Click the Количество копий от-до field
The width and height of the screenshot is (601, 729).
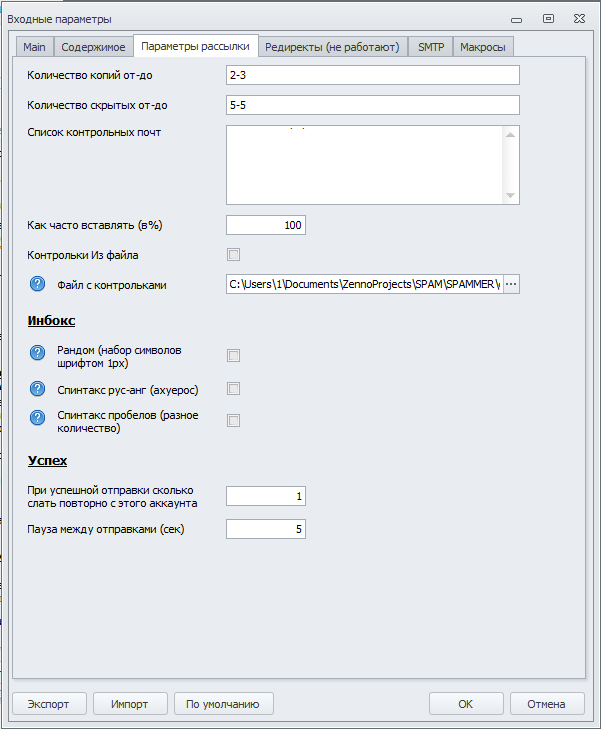coord(373,75)
